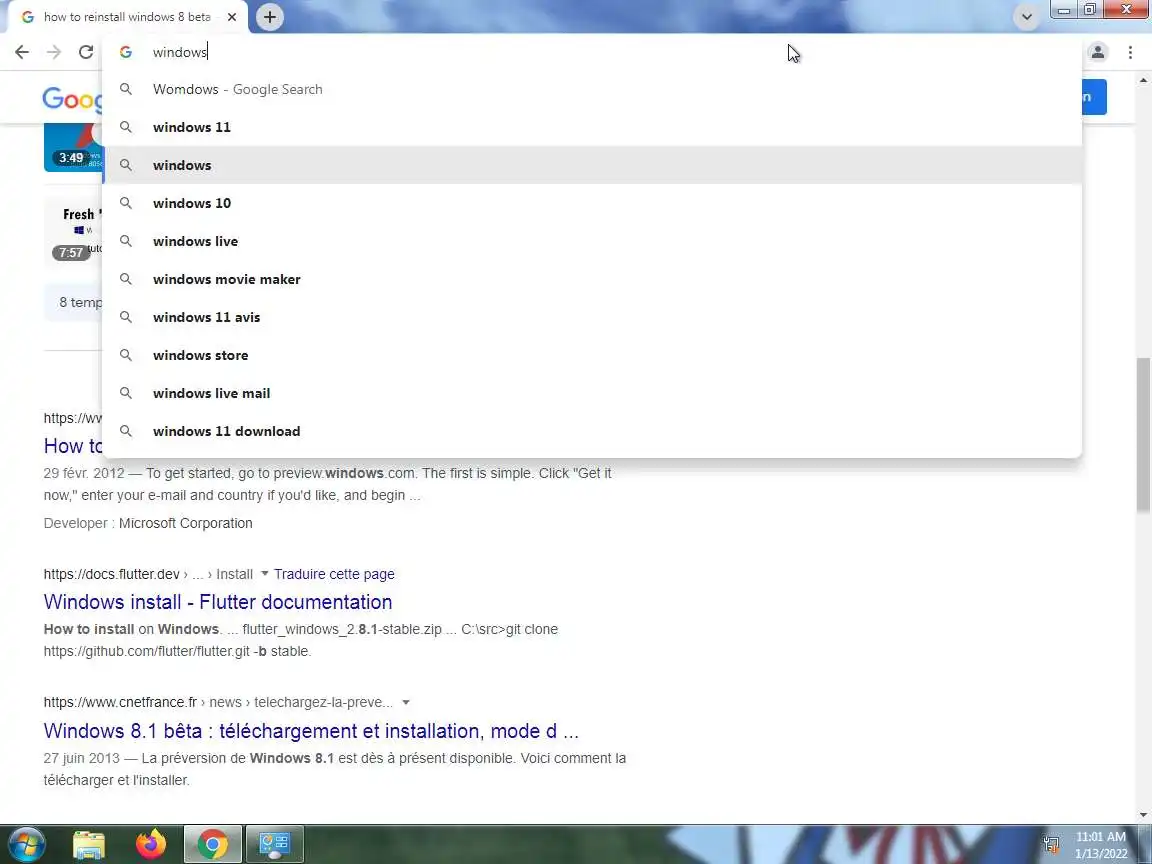
Task: Choose the 'windows live' suggestion
Action: point(592,241)
